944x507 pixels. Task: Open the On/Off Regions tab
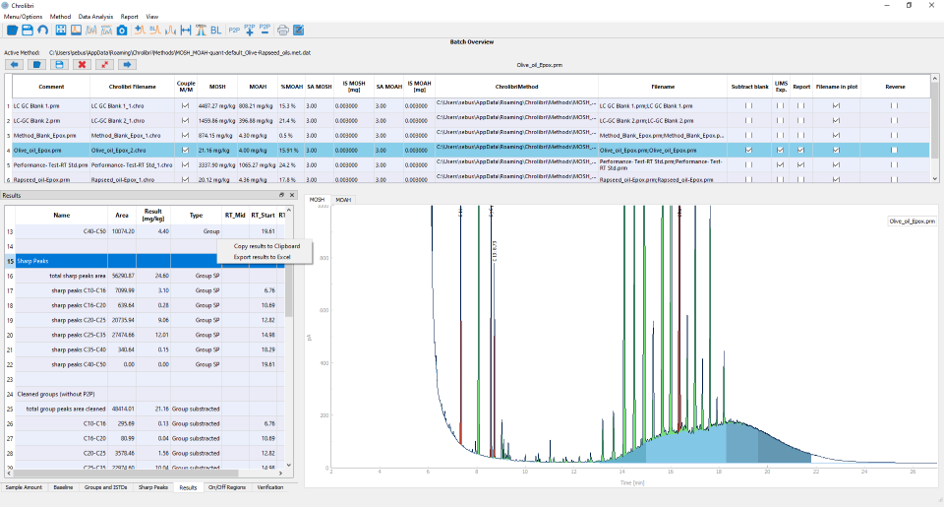227,487
